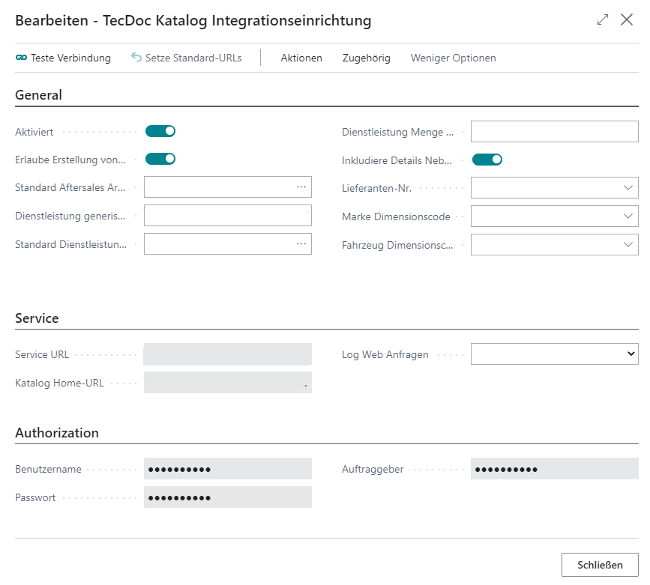Screen dimensions: 650x585
Task: Close the dialog with the X icon
Action: (x=626, y=19)
